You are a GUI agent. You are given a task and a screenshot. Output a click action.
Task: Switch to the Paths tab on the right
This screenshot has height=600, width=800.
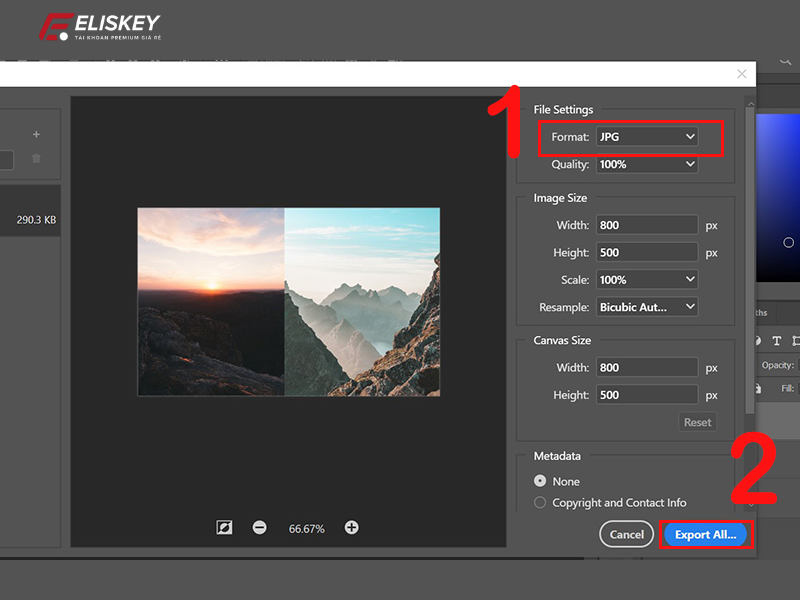pos(763,313)
